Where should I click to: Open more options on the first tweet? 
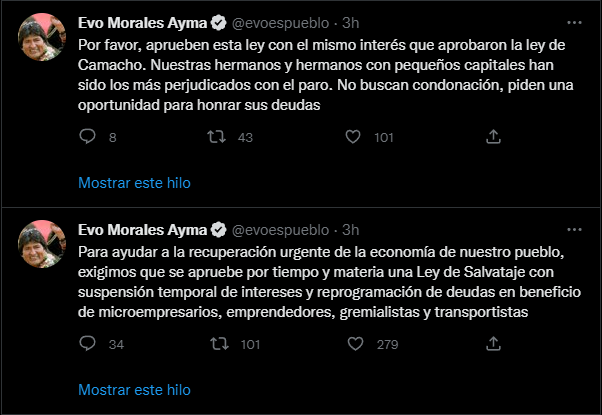coord(574,23)
